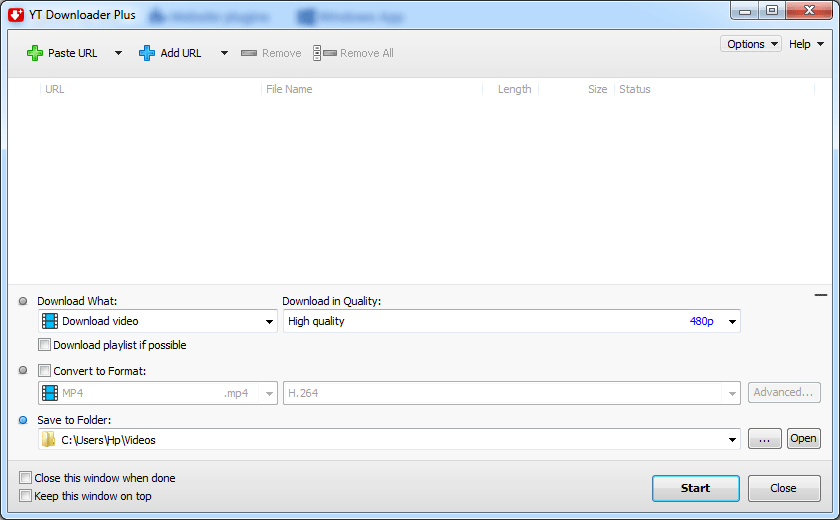Click the Close button at bottom
Screen dimensions: 840x520
(x=784, y=488)
